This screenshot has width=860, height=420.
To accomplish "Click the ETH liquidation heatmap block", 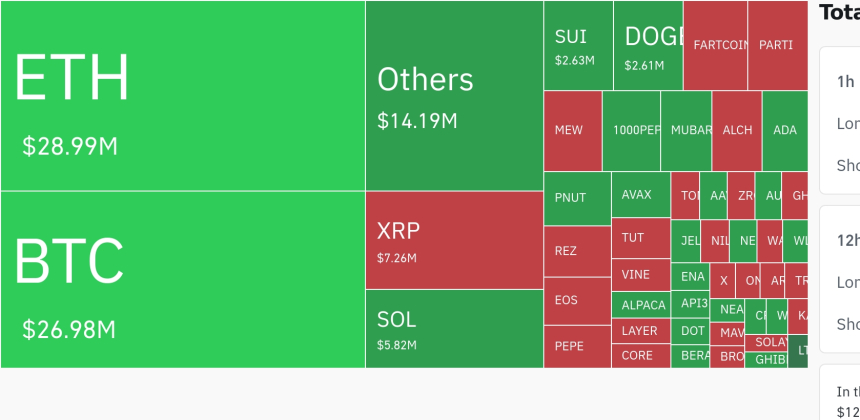I will 182,96.
